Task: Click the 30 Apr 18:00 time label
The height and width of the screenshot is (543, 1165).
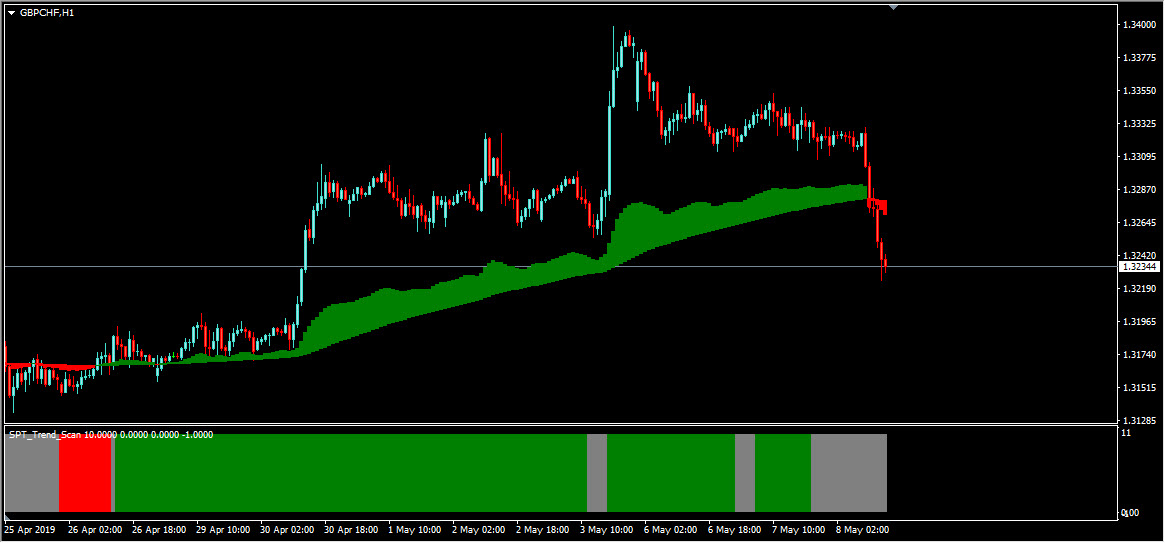Action: 351,530
